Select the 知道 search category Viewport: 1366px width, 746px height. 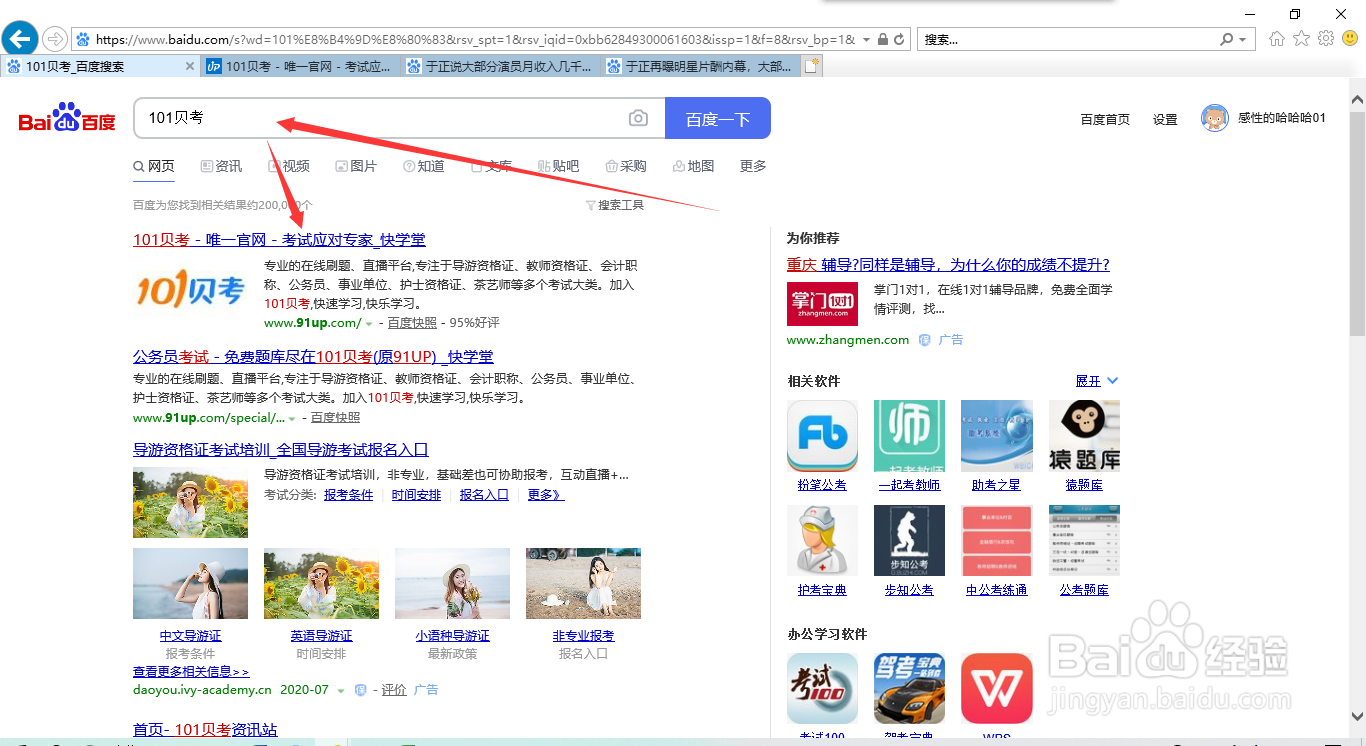pyautogui.click(x=424, y=166)
